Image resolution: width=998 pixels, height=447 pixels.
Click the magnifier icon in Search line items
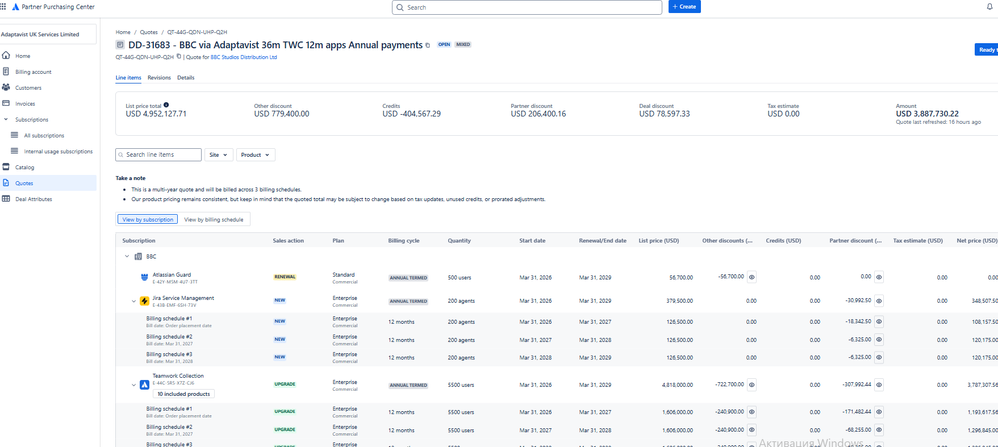tap(122, 155)
